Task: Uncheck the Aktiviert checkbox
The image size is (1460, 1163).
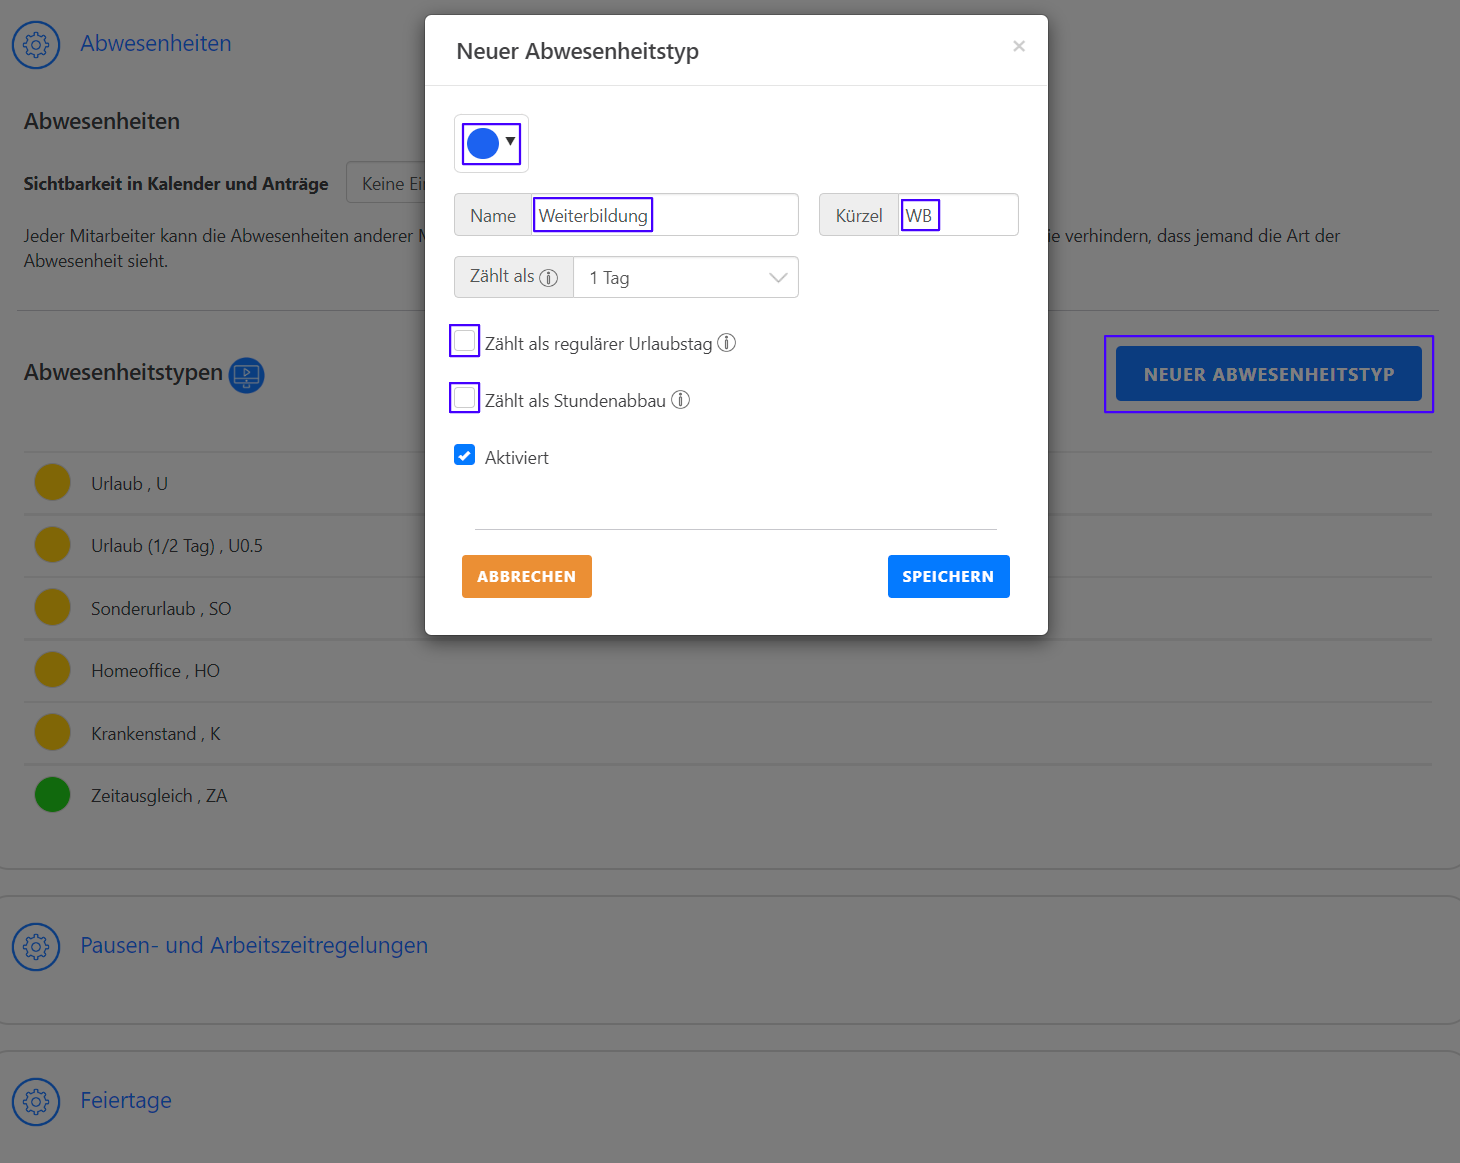Action: coord(465,456)
